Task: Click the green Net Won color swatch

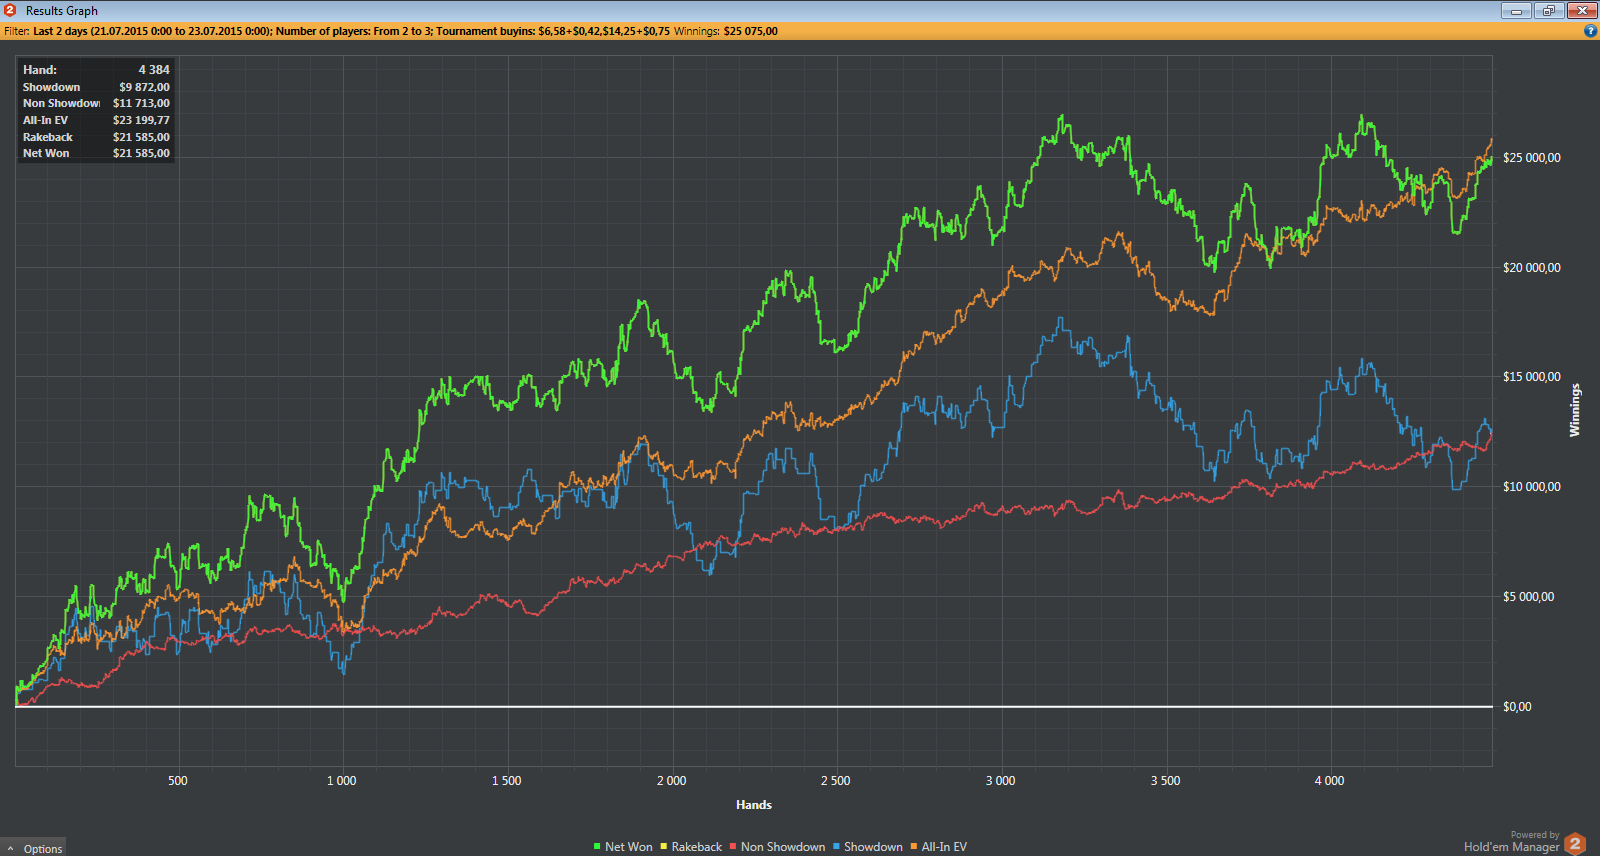Action: (597, 847)
